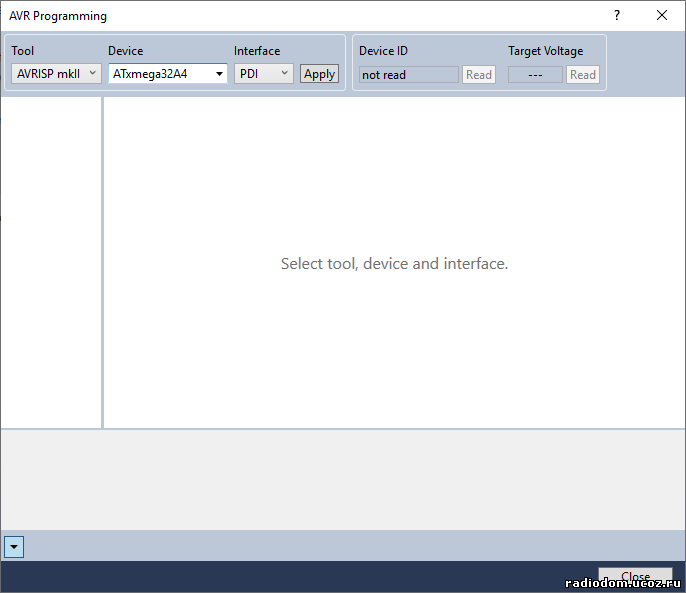This screenshot has width=686, height=593.
Task: Click the Apply button
Action: 319,74
